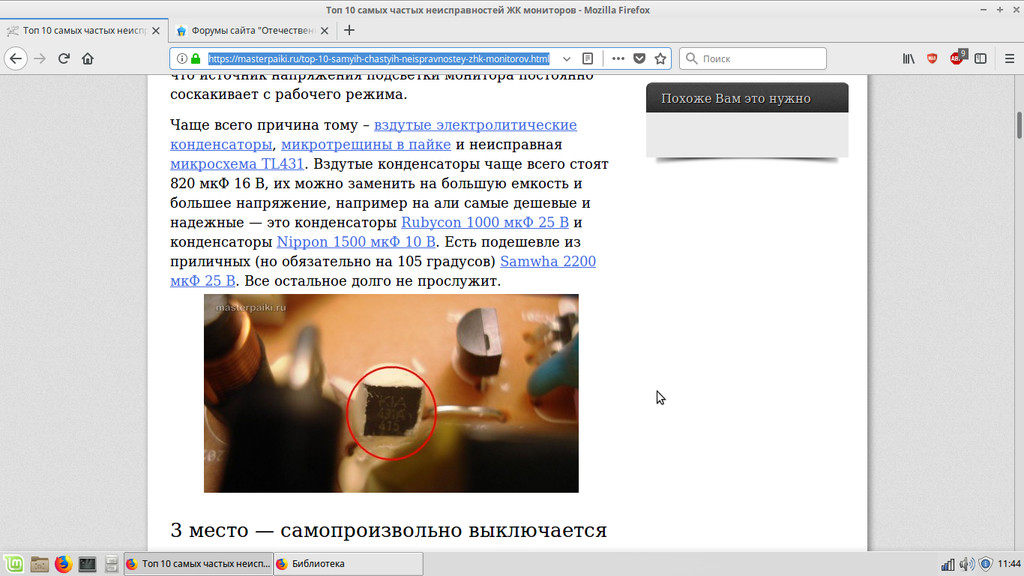Close the "Топ 10 самых частых" tab
Screen dimensions: 1024x576
click(x=155, y=30)
